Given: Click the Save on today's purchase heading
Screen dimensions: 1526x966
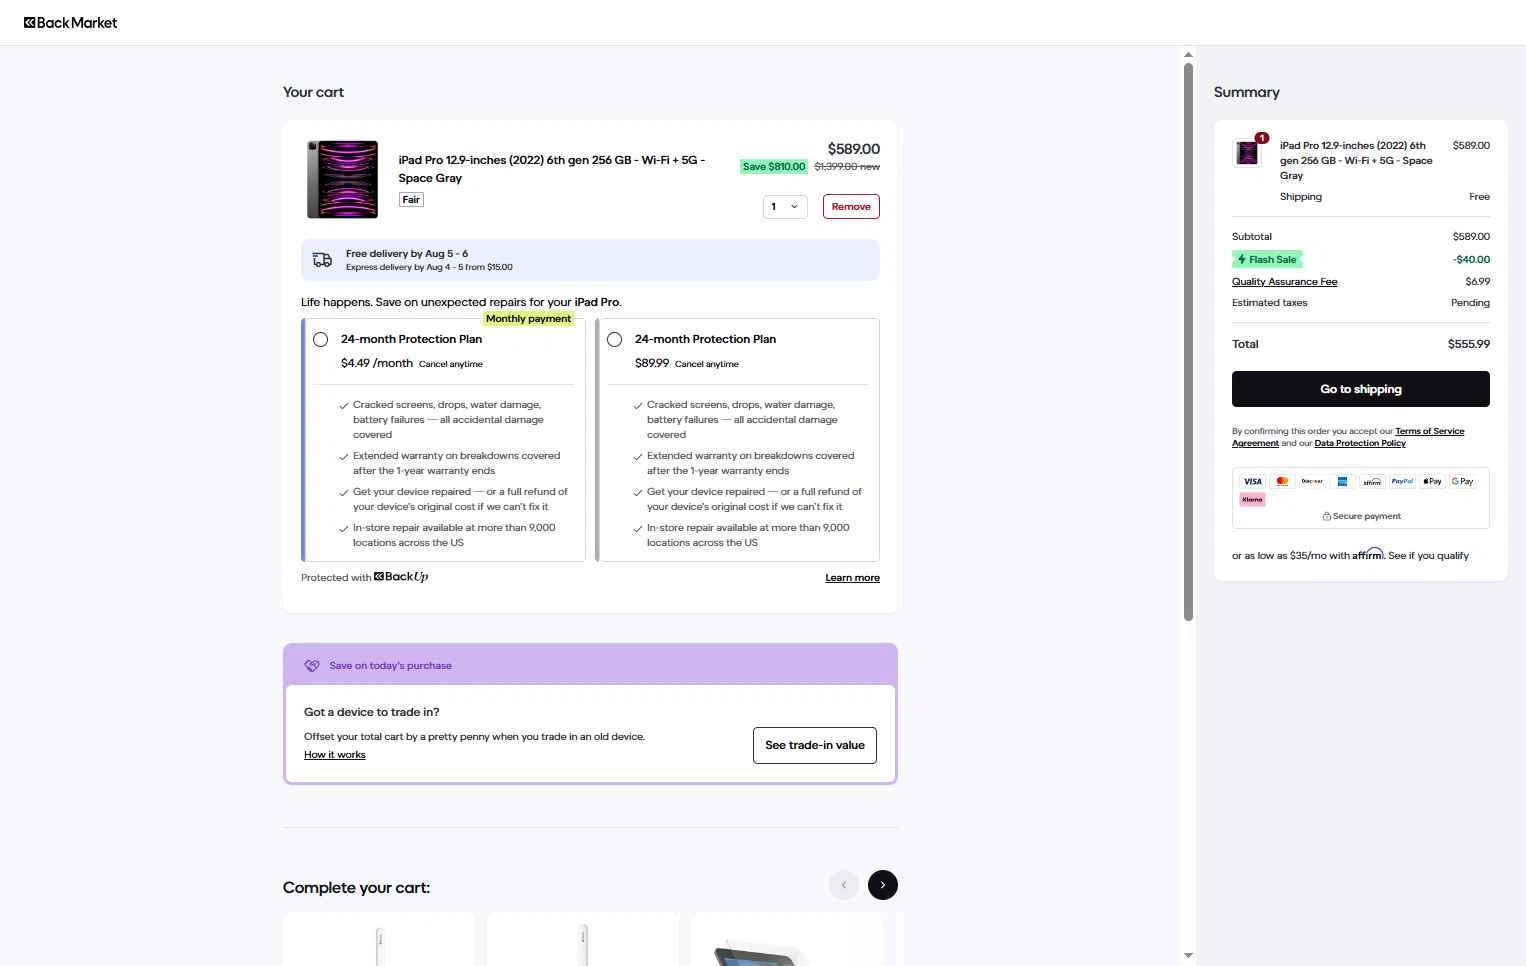Looking at the screenshot, I should click(390, 666).
